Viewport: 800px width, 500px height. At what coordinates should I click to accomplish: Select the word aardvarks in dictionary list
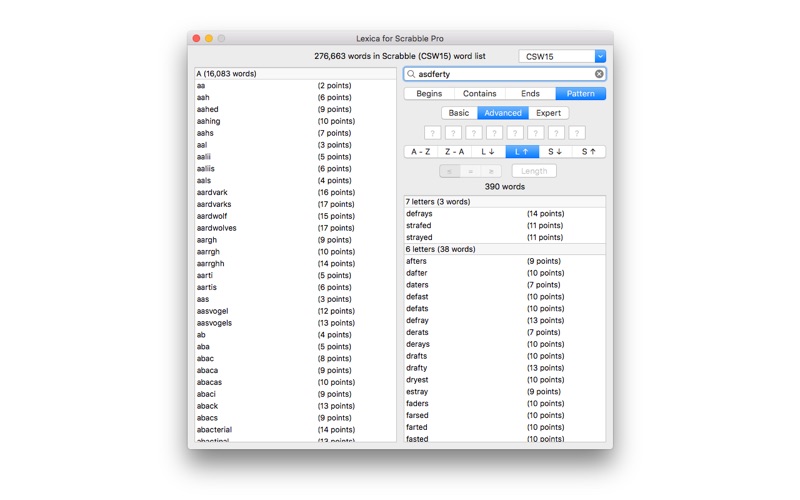tap(295, 204)
